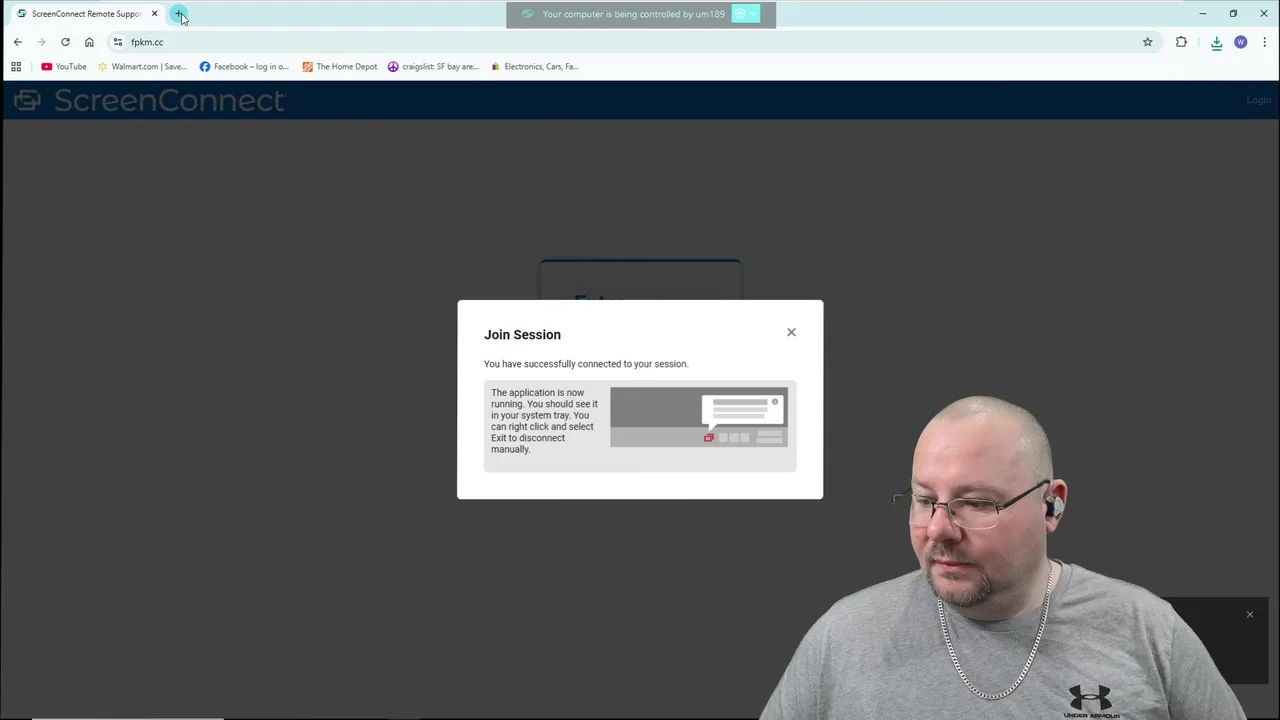Close the Join Session dialog
Image resolution: width=1280 pixels, height=720 pixels.
(x=791, y=332)
